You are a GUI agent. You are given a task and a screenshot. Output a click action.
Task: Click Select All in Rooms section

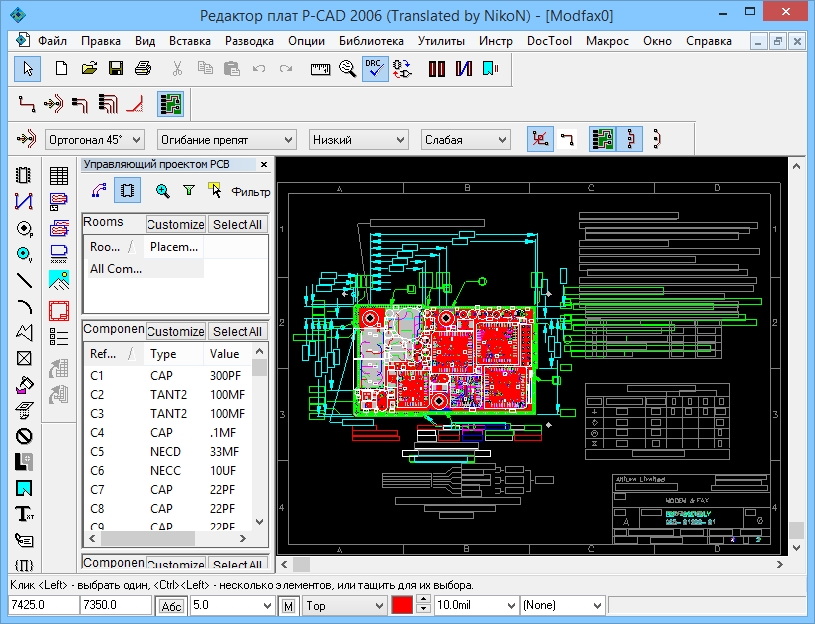click(x=237, y=225)
